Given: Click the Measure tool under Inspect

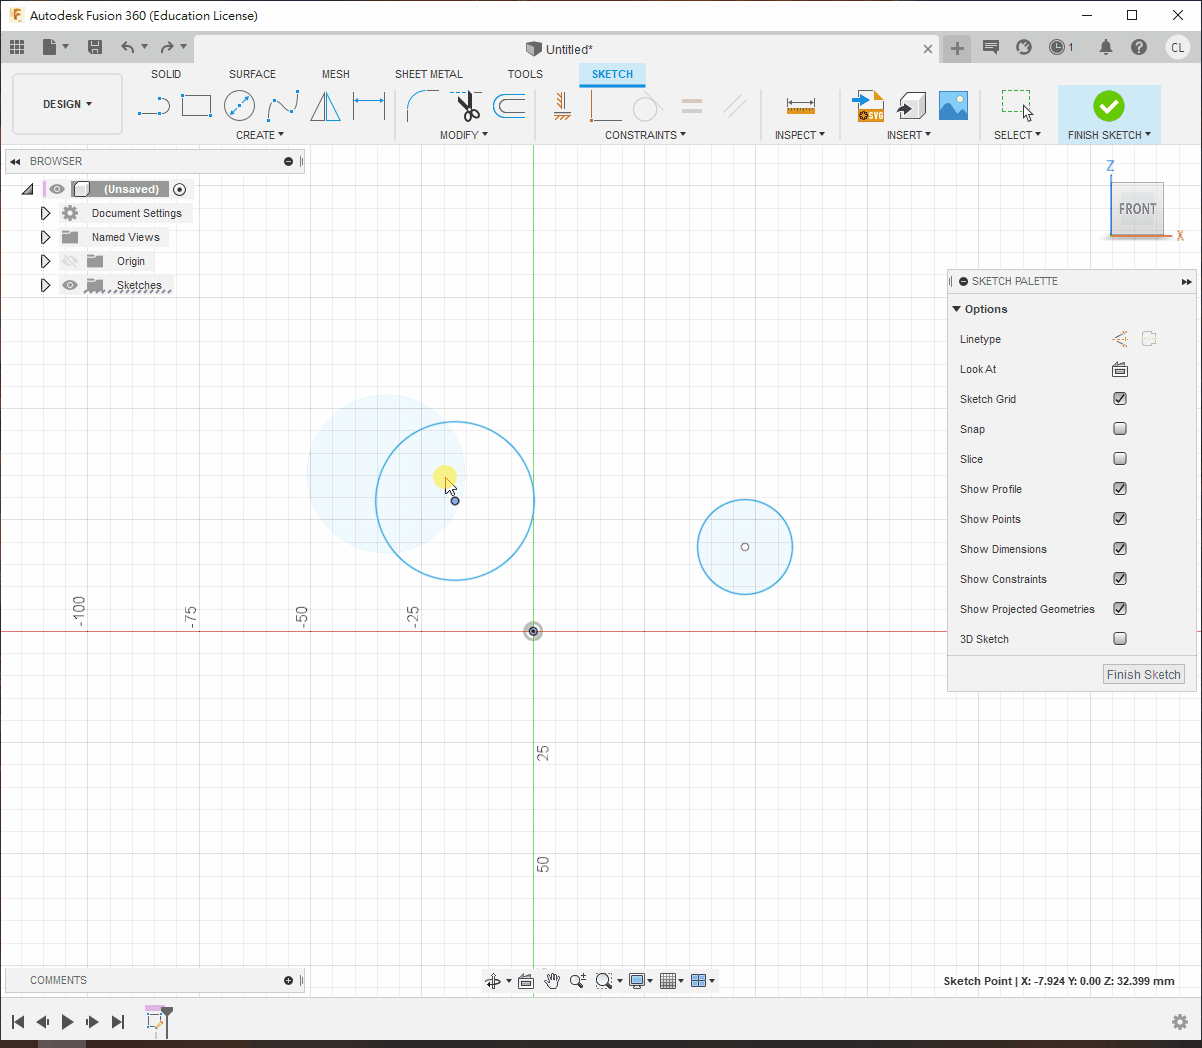Looking at the screenshot, I should point(800,106).
